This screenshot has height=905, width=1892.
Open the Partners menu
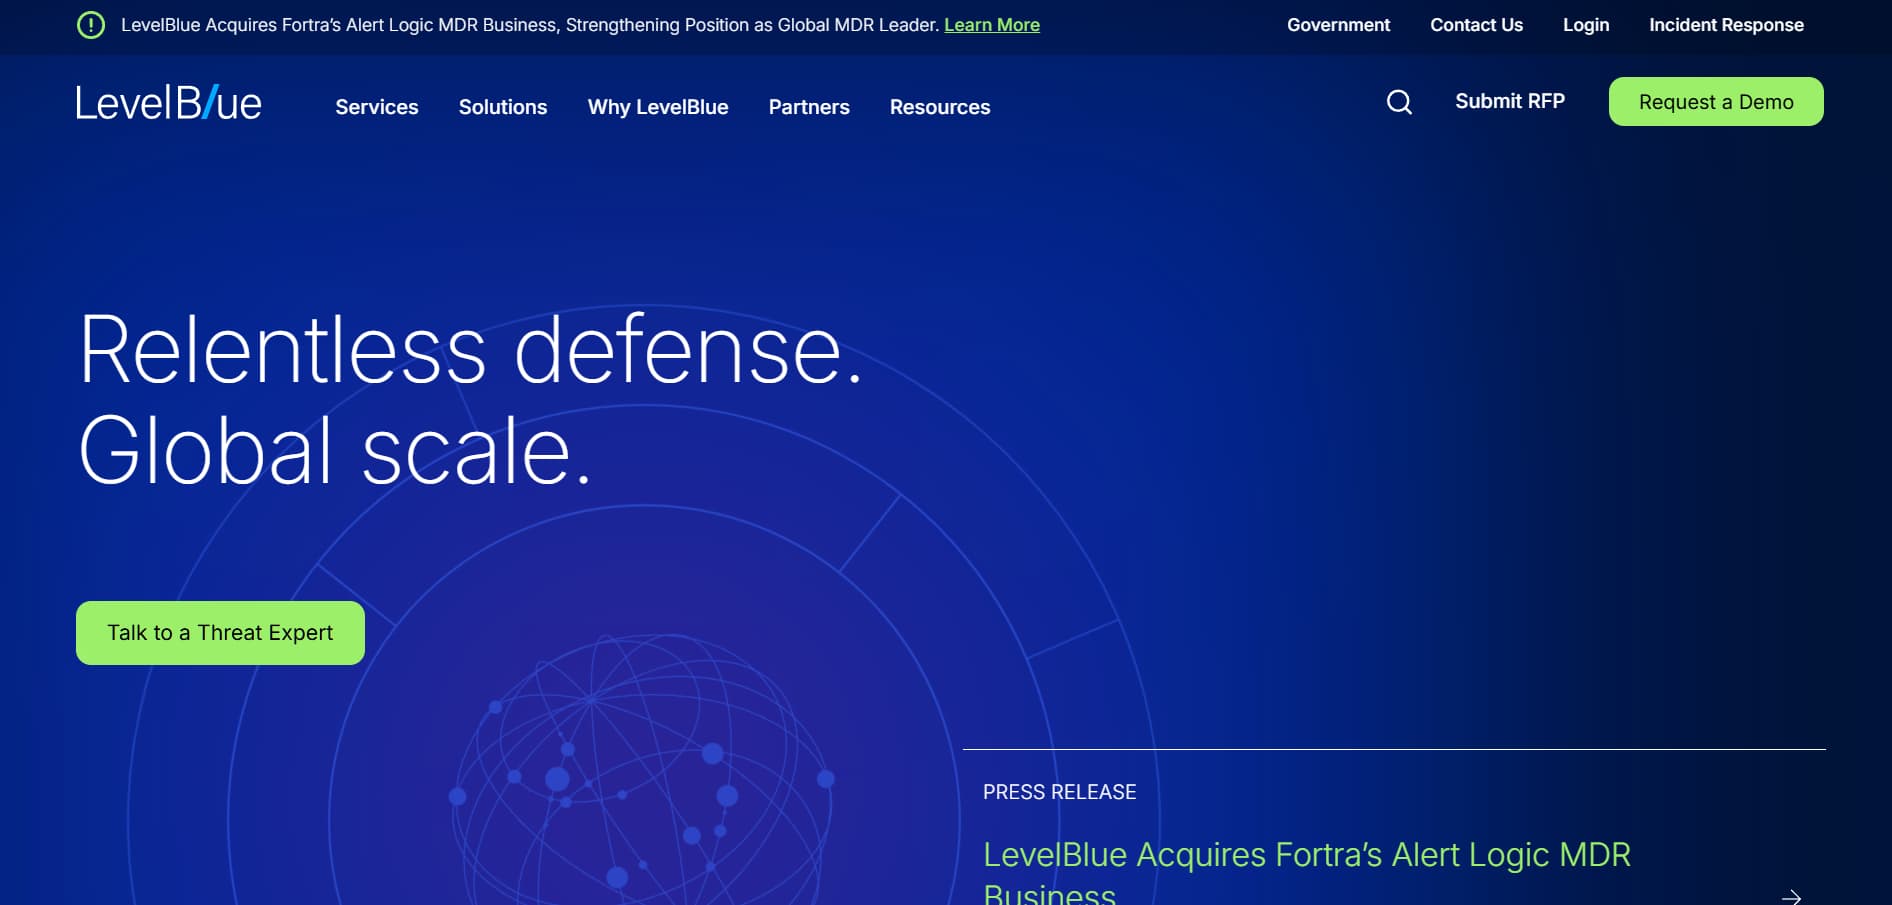(808, 107)
